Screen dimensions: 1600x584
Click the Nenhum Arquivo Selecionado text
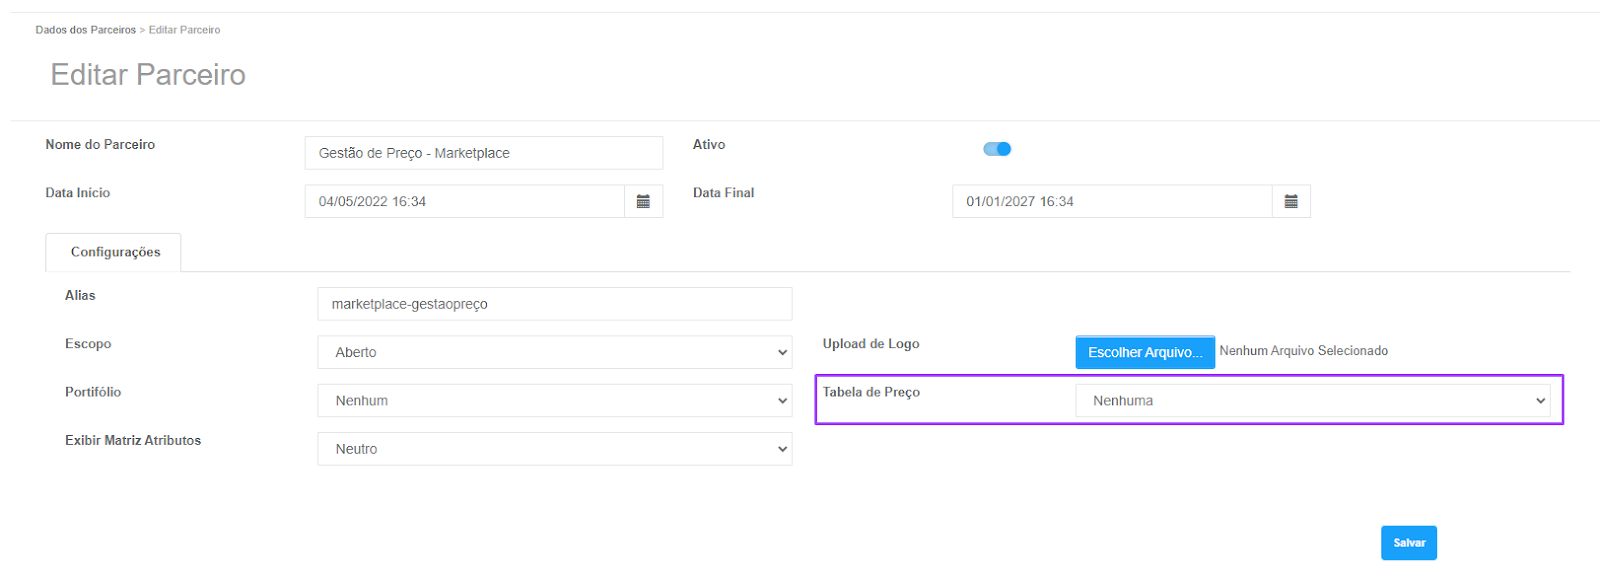click(1303, 351)
